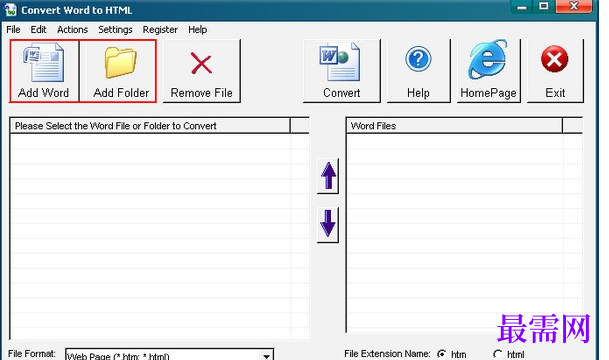The image size is (609, 360).
Task: Close the Convert Word to HTML window
Action: pos(574,6)
